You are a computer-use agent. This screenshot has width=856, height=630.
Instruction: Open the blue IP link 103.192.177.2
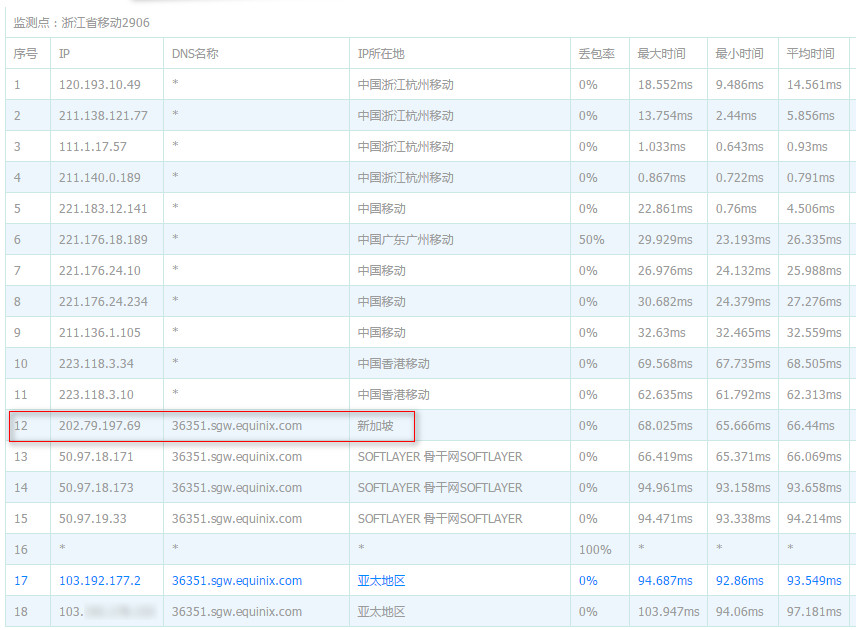100,580
